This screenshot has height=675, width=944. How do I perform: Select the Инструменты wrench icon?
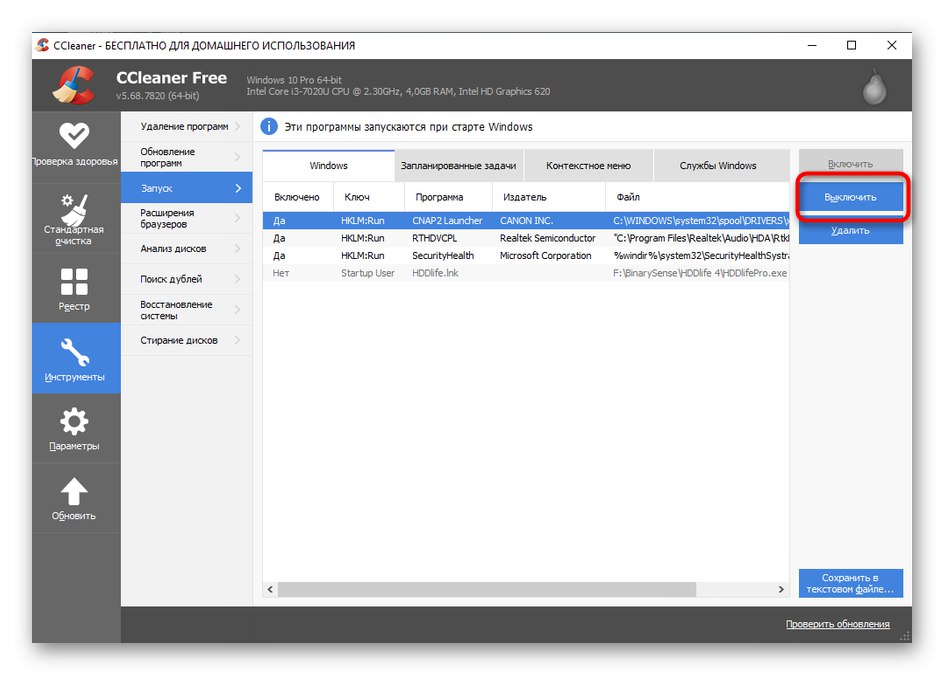75,352
